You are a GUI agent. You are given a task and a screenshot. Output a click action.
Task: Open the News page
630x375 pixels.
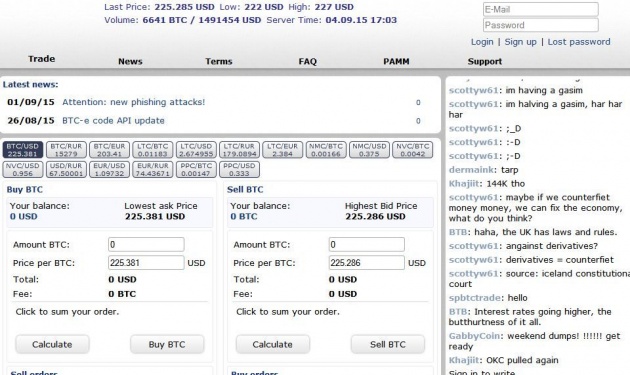pos(130,61)
